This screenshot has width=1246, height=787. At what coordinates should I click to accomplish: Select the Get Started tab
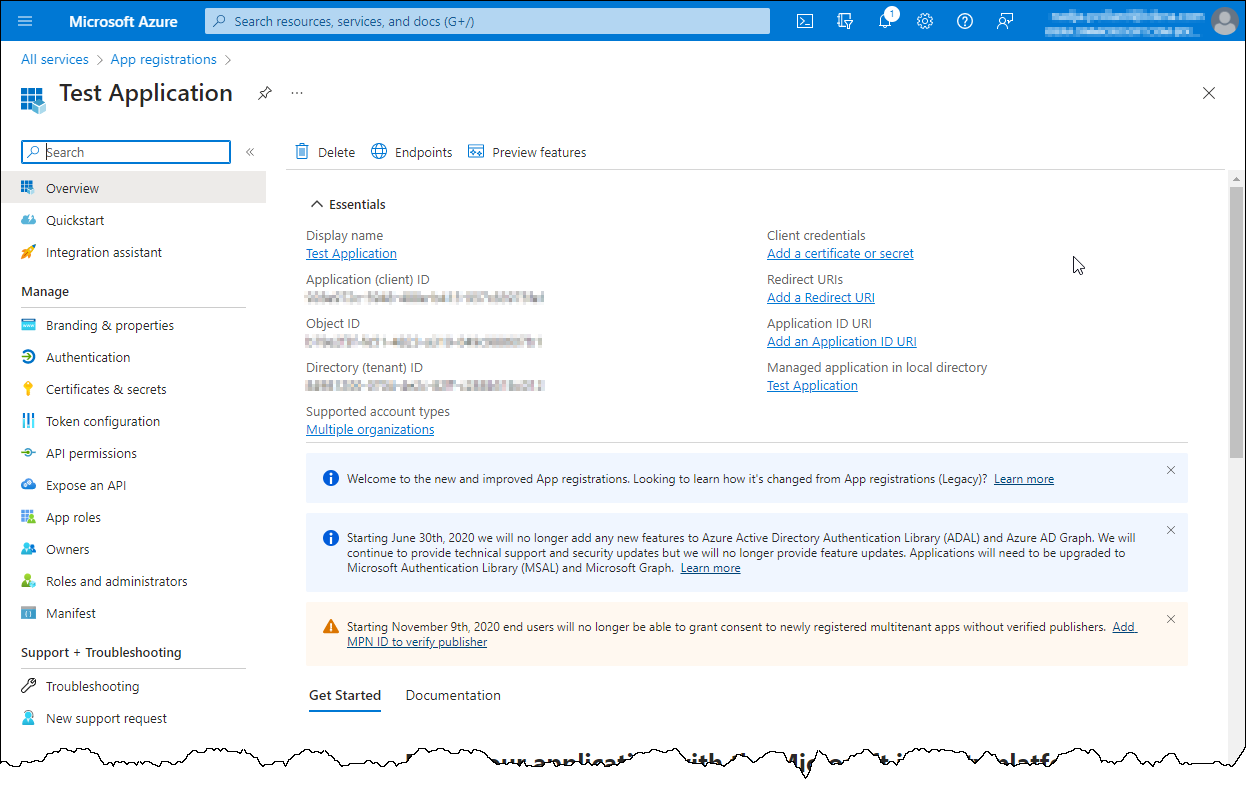[345, 695]
